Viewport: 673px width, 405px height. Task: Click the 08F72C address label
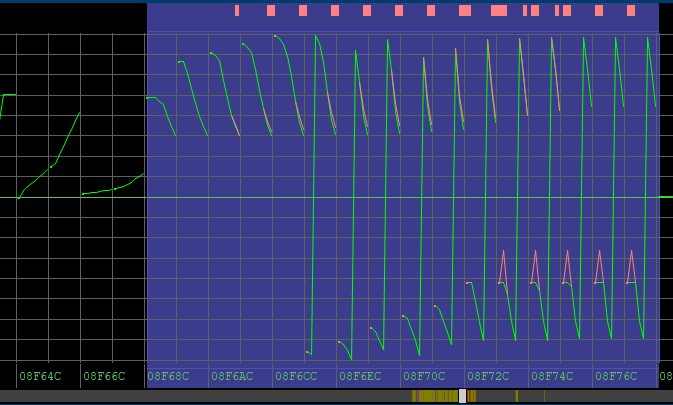click(488, 376)
